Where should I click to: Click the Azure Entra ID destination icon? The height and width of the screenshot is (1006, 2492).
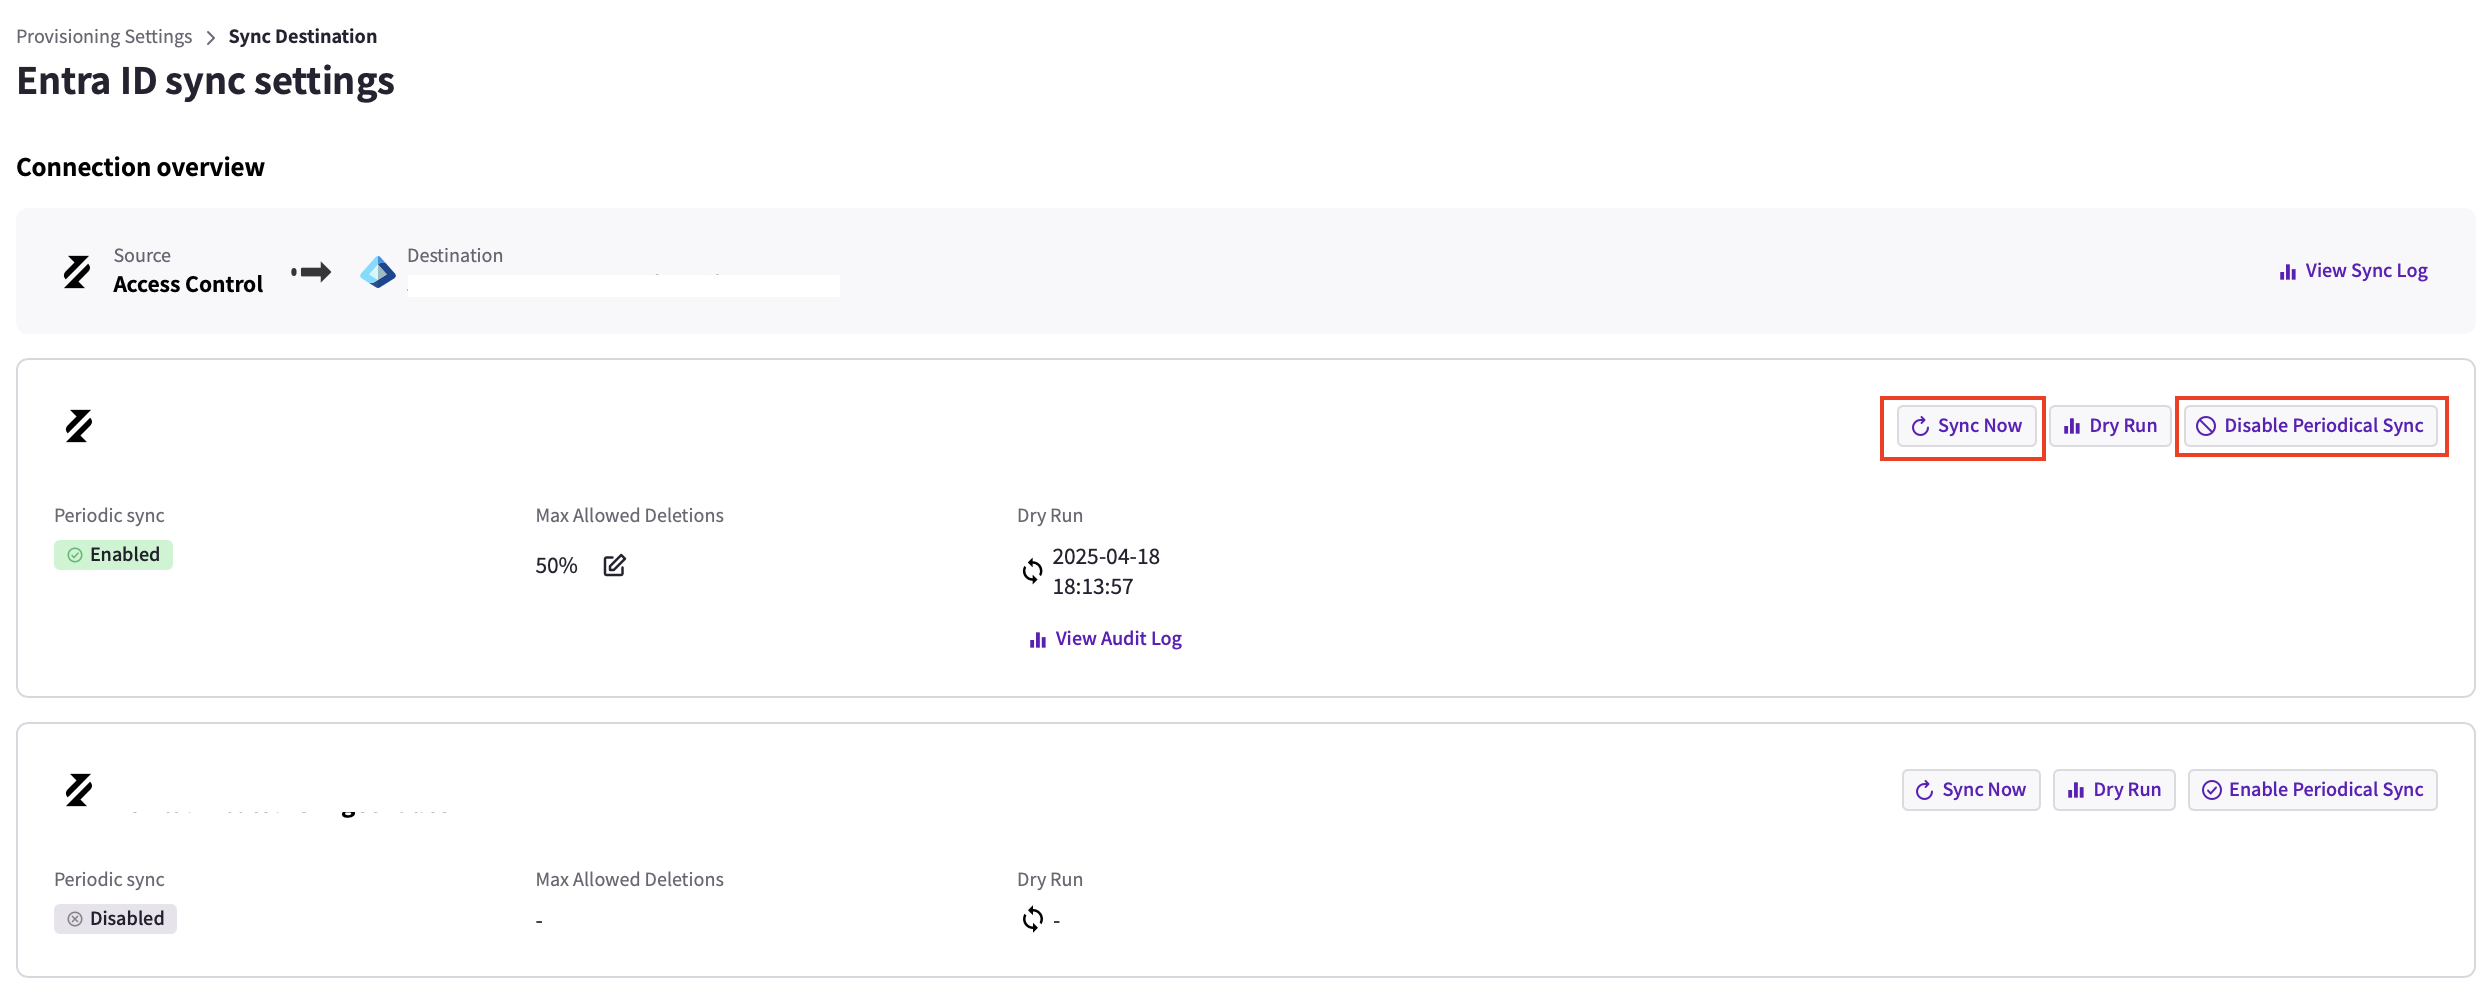(377, 272)
